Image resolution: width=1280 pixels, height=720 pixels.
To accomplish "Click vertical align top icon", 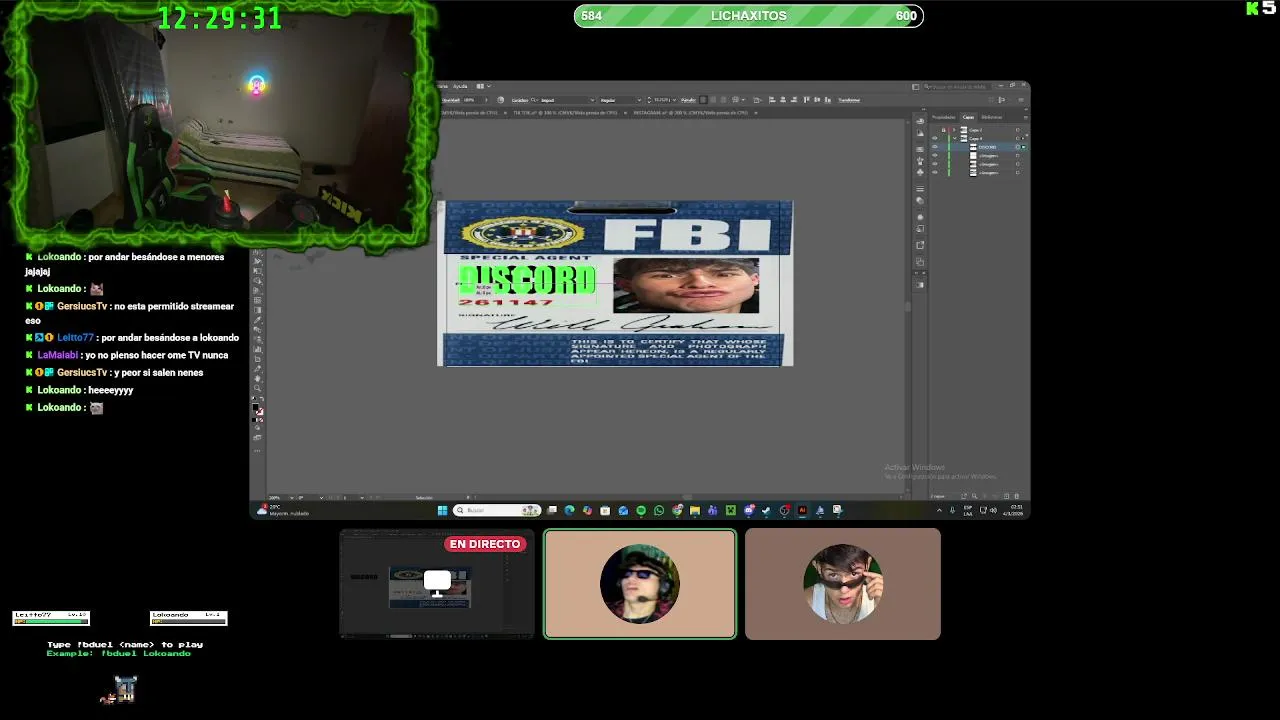I will [x=806, y=100].
